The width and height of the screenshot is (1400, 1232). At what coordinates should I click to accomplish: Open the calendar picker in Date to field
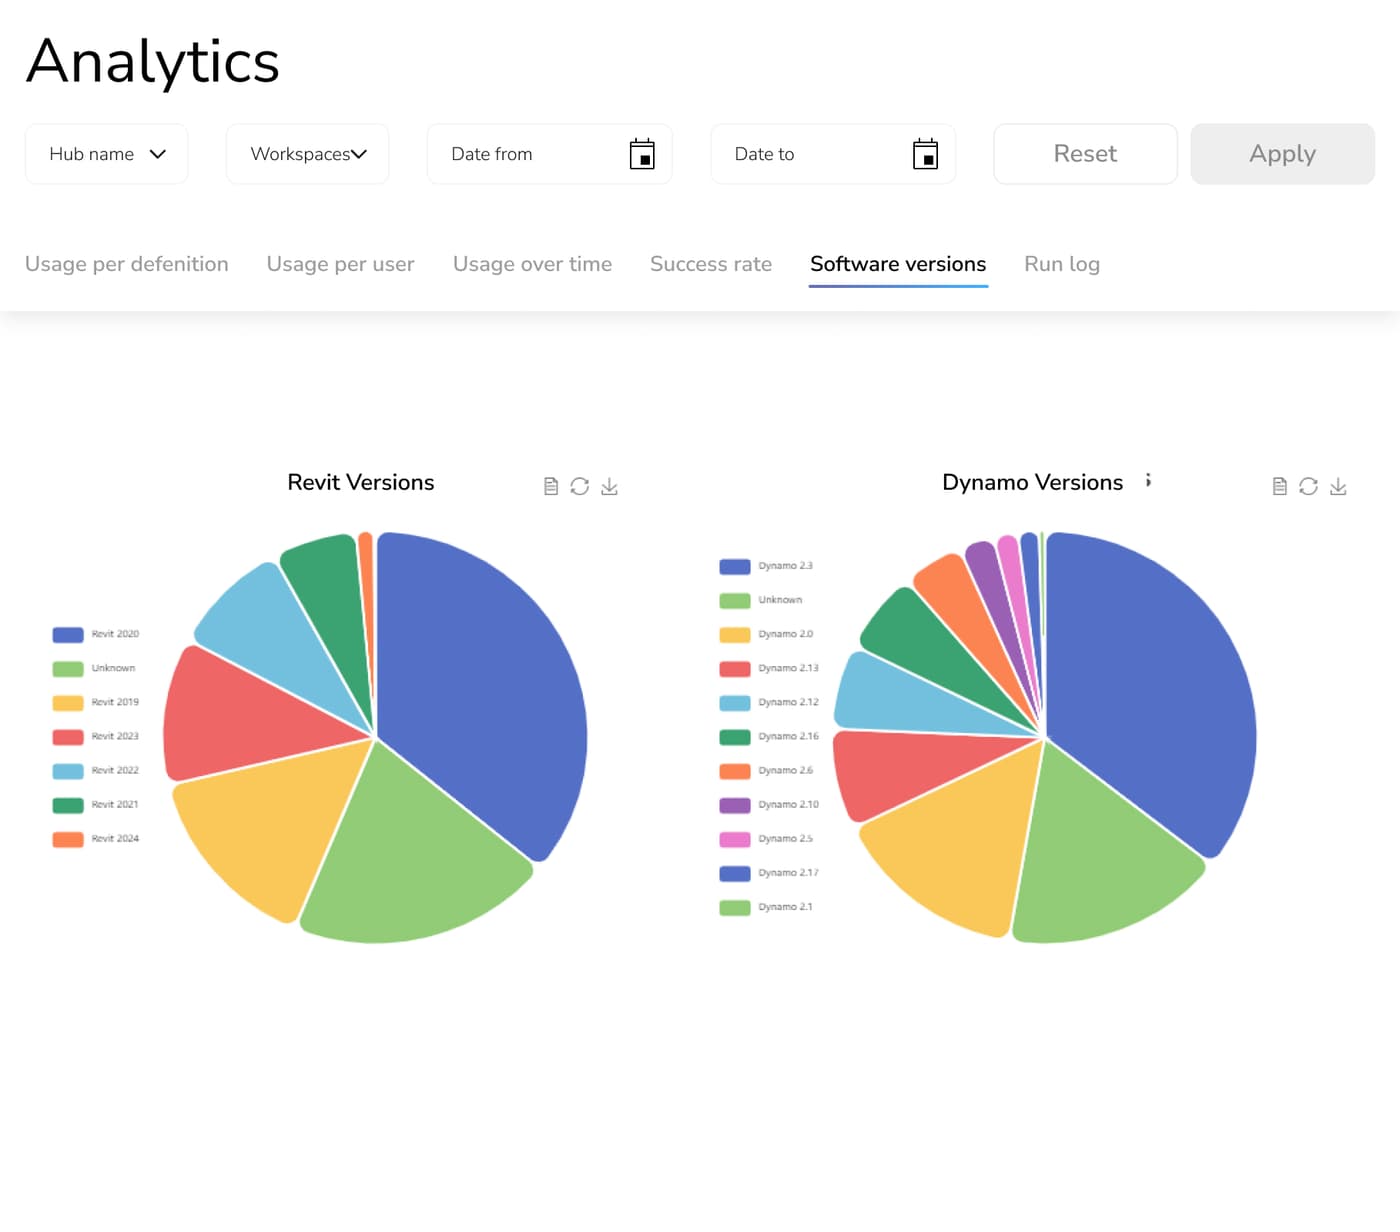click(x=926, y=154)
